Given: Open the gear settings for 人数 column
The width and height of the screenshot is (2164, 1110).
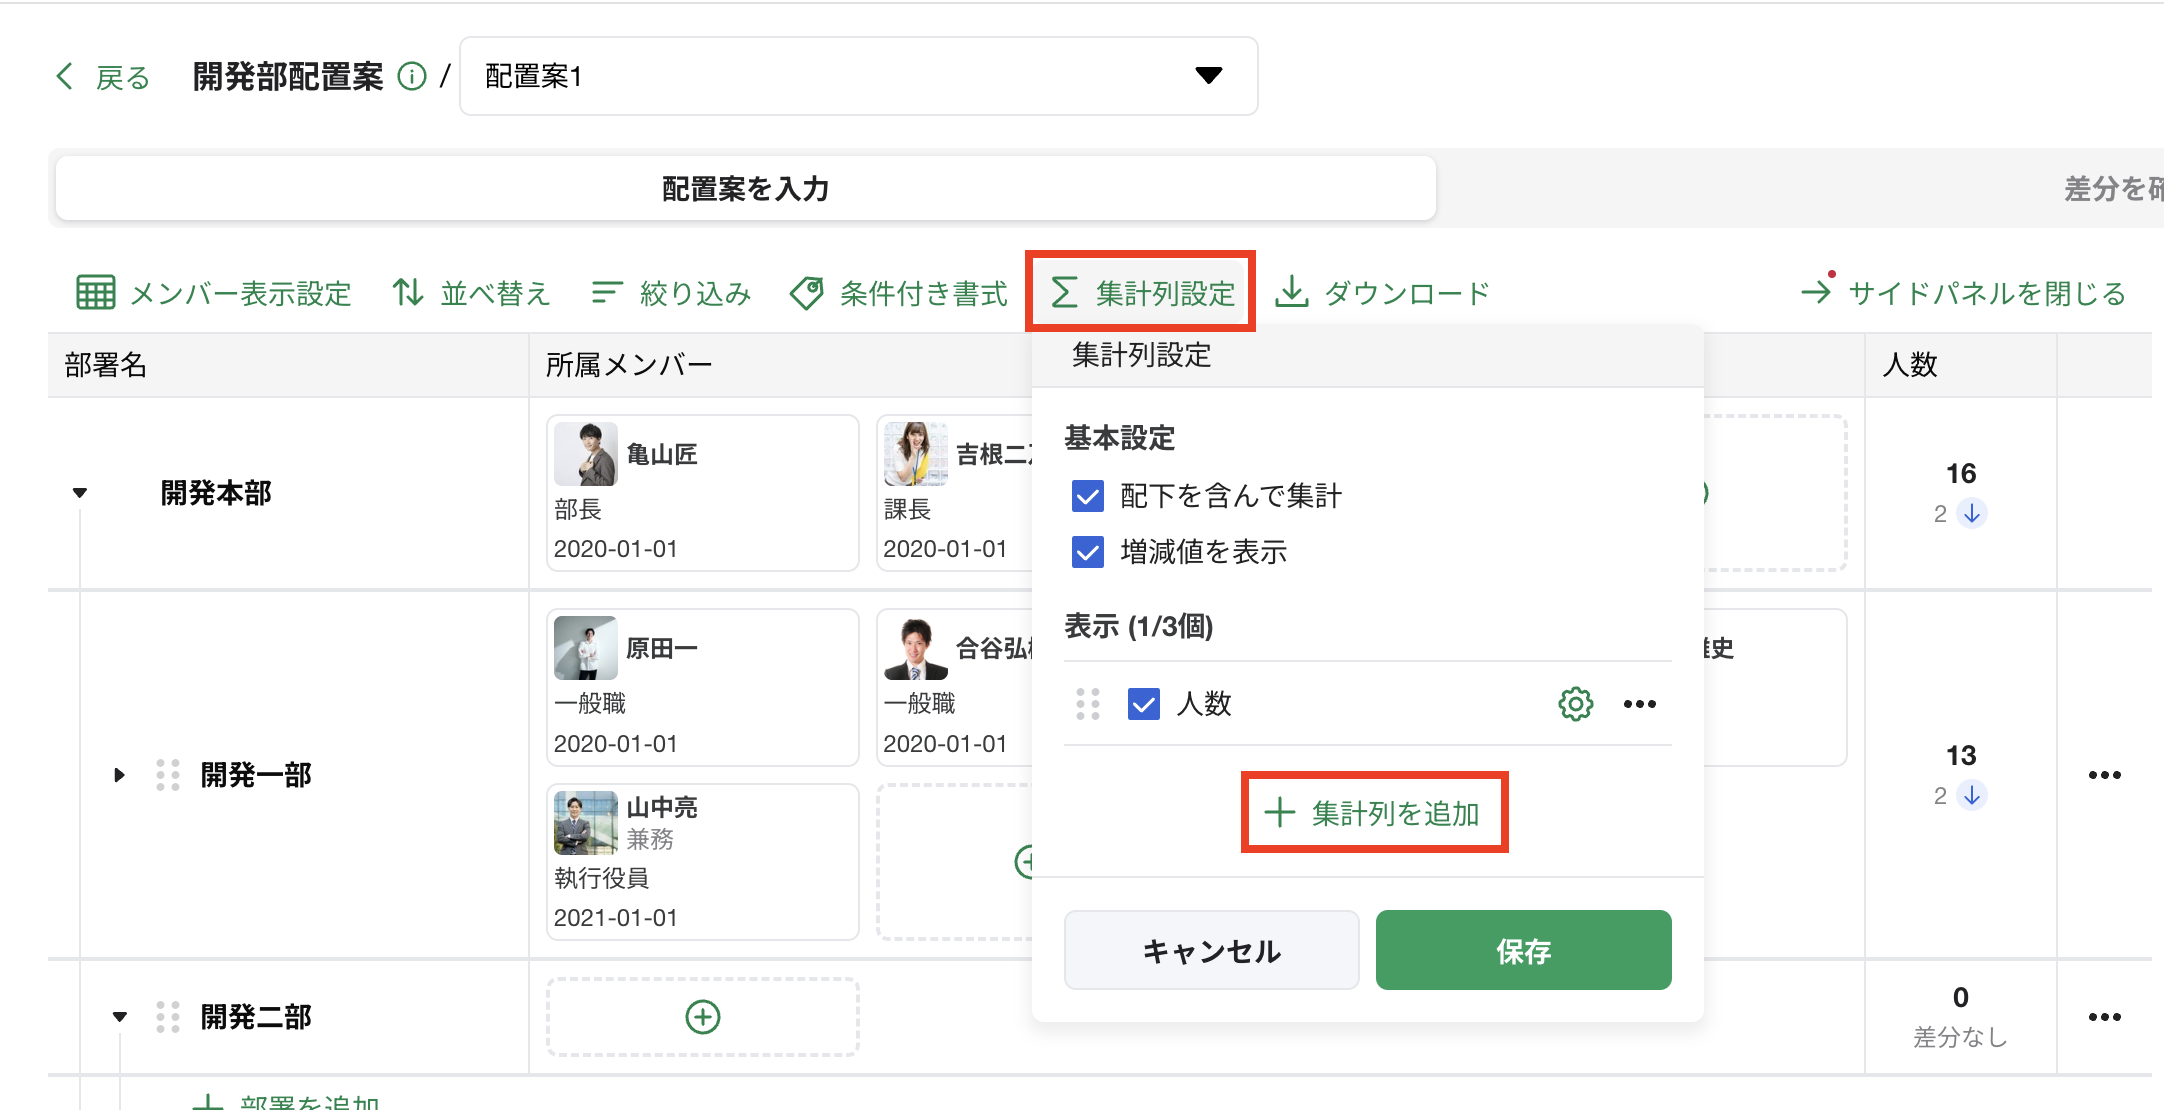Looking at the screenshot, I should point(1575,704).
